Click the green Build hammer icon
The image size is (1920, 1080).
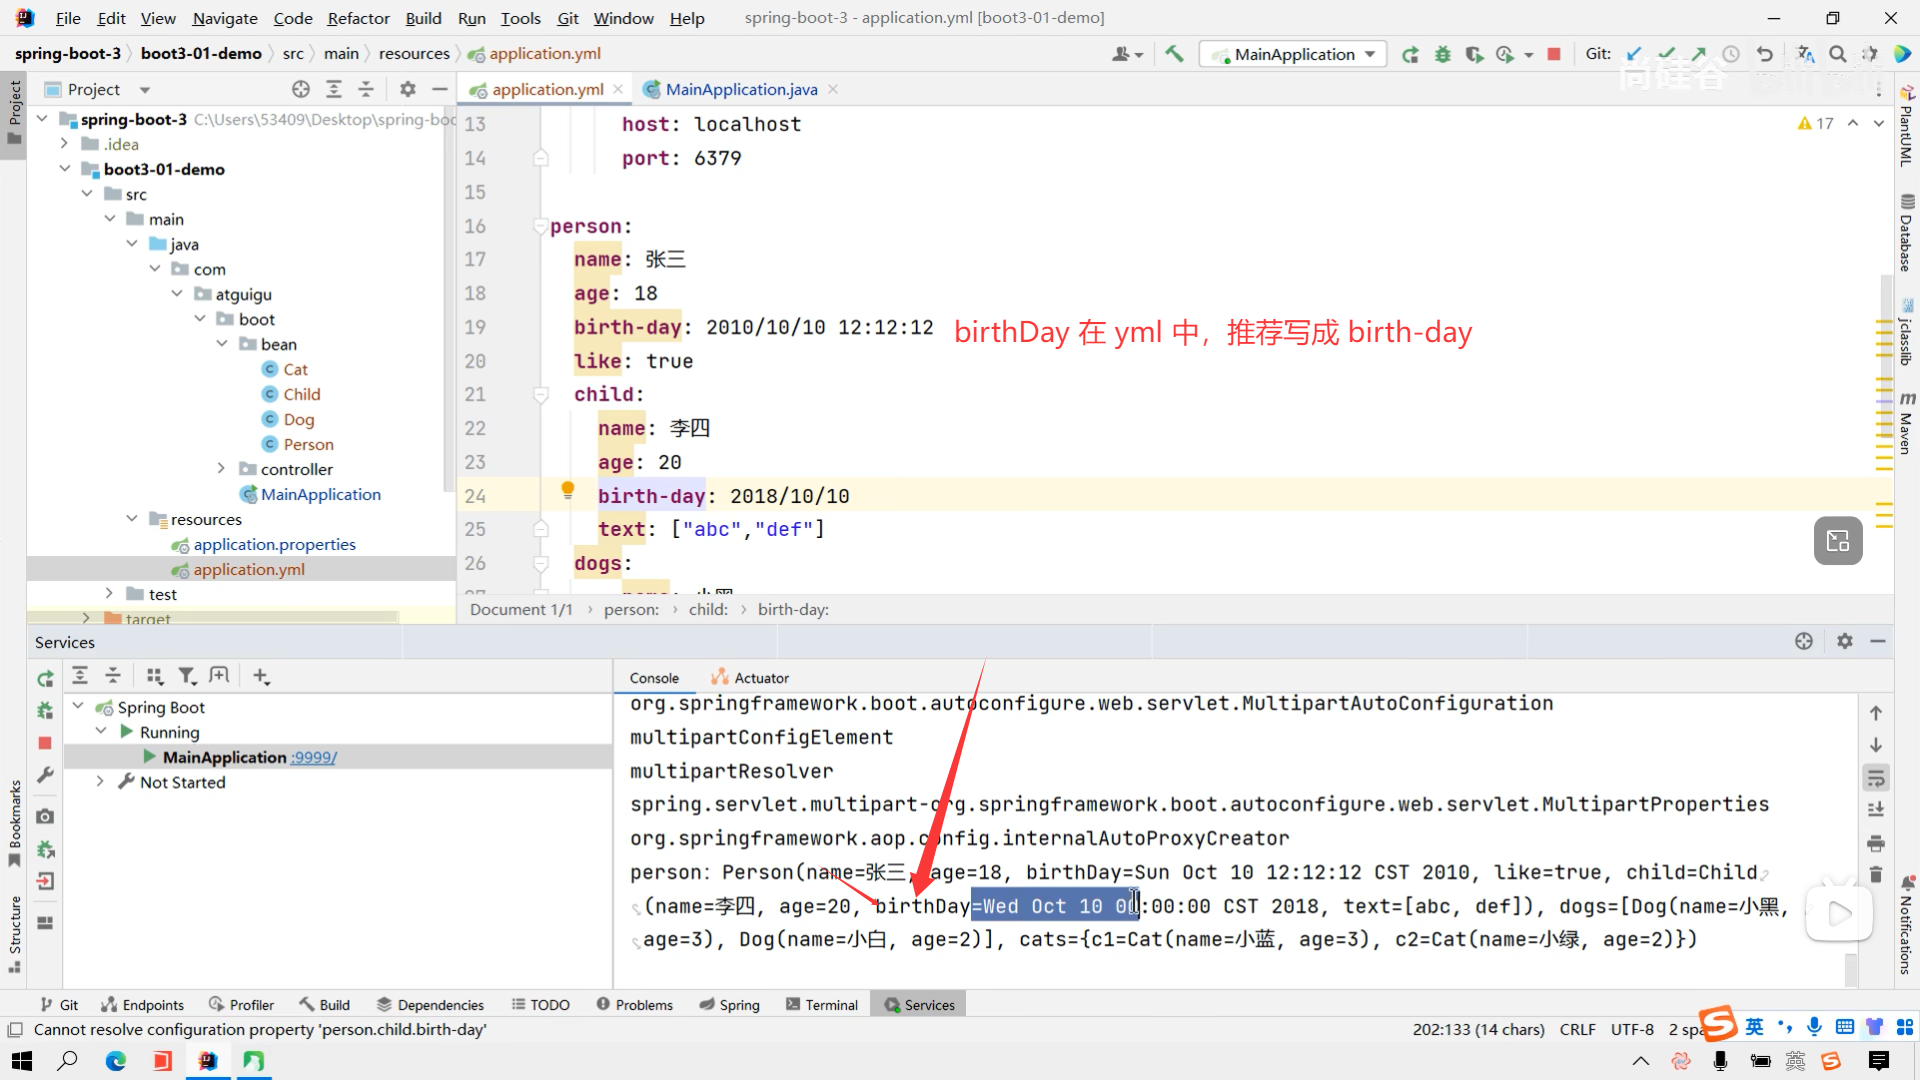1174,54
